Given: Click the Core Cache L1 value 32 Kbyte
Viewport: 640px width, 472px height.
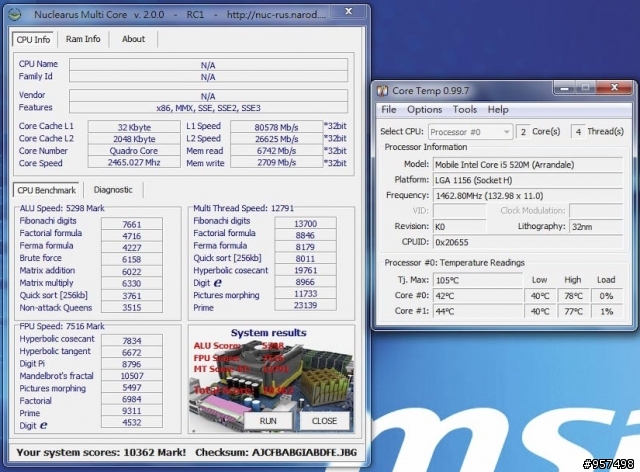Looking at the screenshot, I should point(134,127).
